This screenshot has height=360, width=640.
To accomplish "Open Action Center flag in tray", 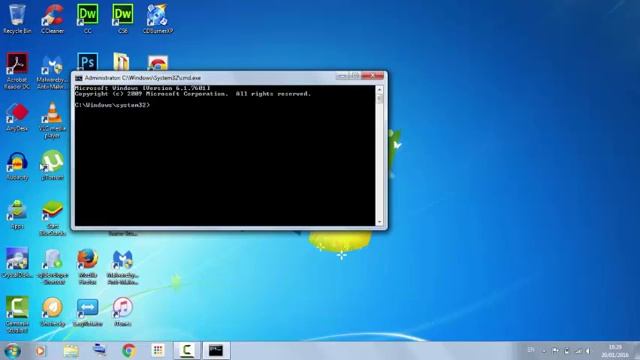I will click(x=556, y=351).
